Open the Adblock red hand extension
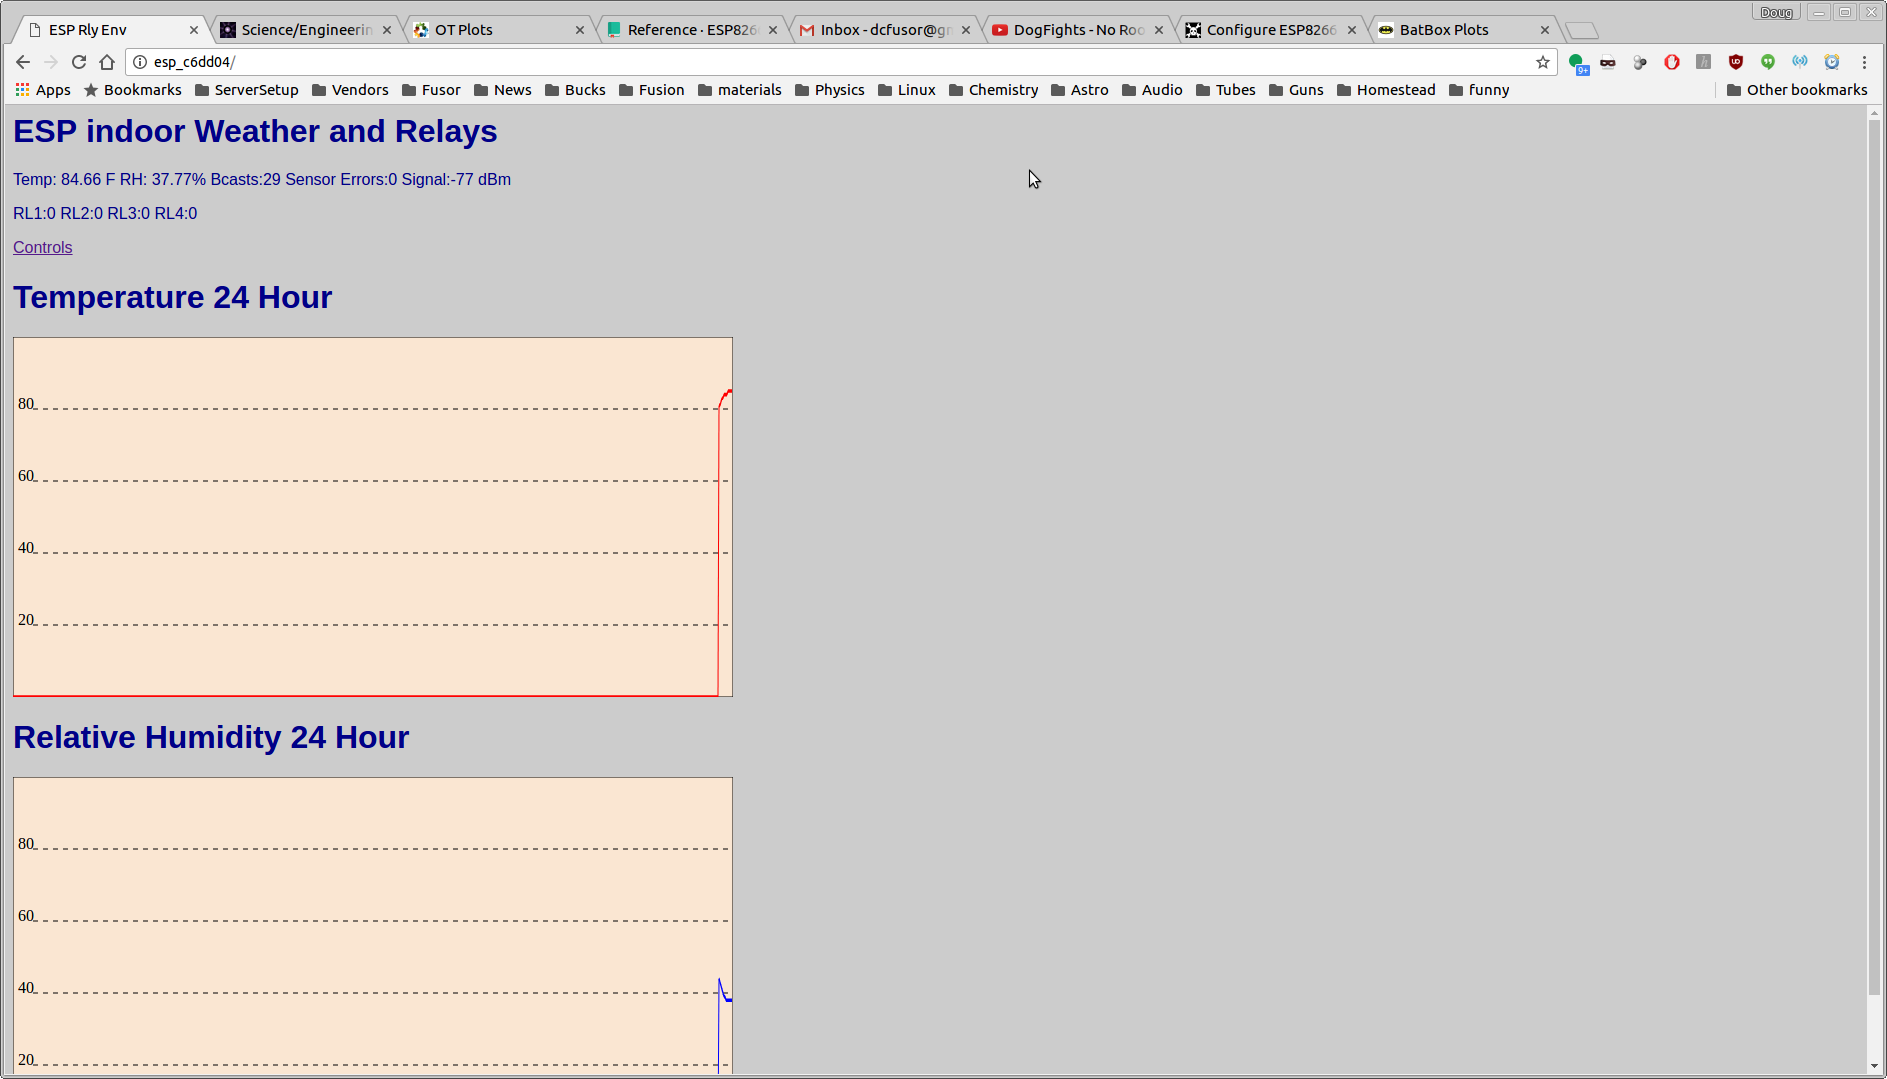Screen dimensions: 1887x1079 point(1672,62)
